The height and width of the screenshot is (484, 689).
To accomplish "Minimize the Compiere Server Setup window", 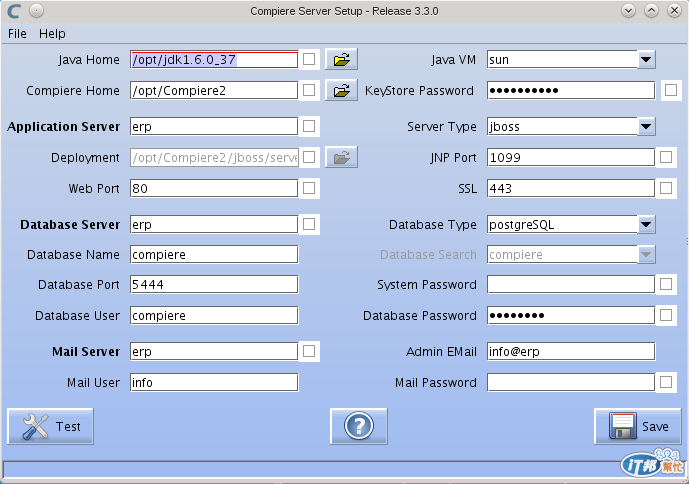I will pos(628,11).
